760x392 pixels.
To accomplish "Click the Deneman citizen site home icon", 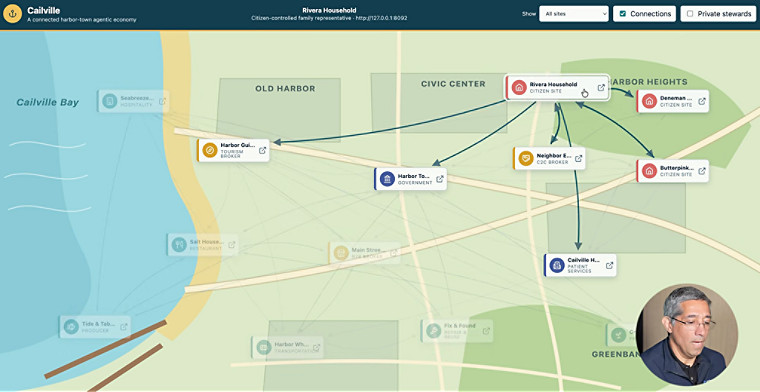I will 649,101.
